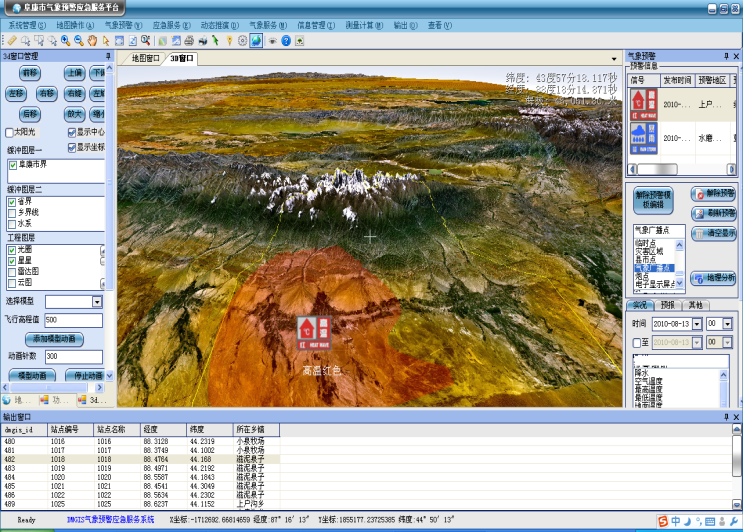Expand the date 2010-08-13 dropdown

click(x=696, y=324)
